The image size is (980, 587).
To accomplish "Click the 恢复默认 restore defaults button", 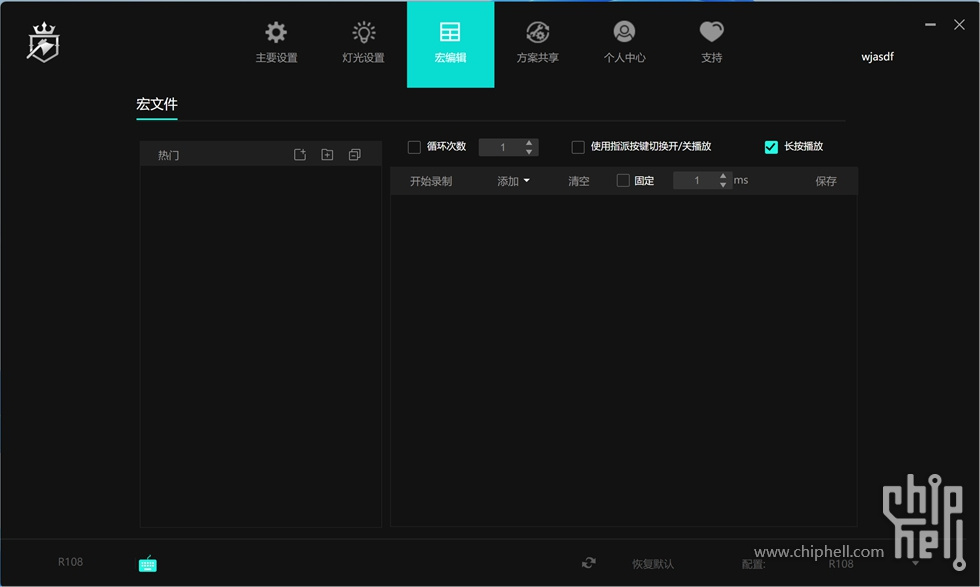I will click(653, 564).
